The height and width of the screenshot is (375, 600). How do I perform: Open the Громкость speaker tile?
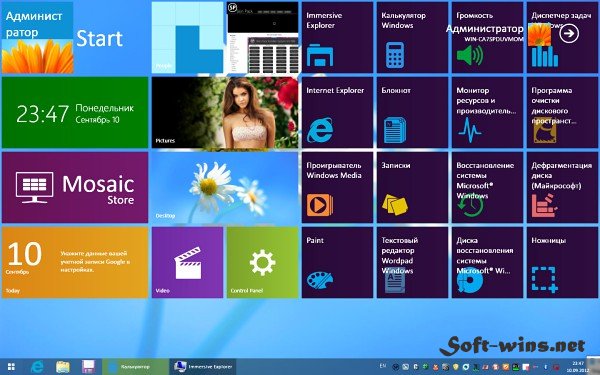point(487,37)
